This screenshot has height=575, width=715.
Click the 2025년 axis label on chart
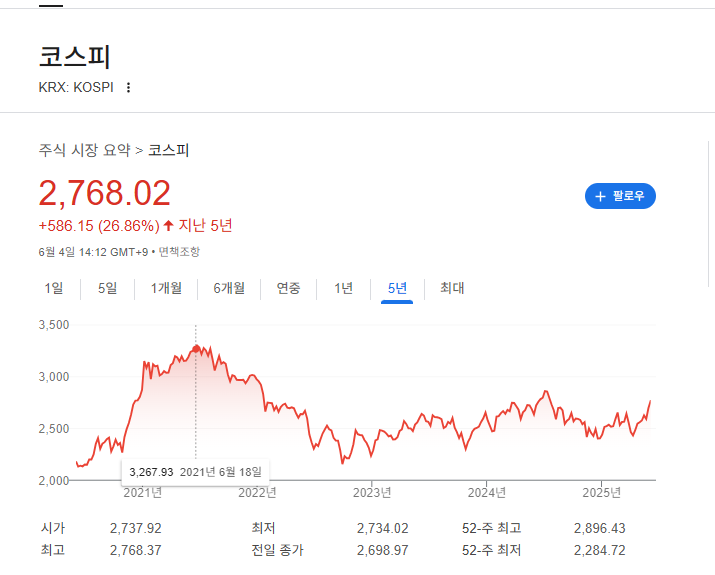pyautogui.click(x=601, y=492)
